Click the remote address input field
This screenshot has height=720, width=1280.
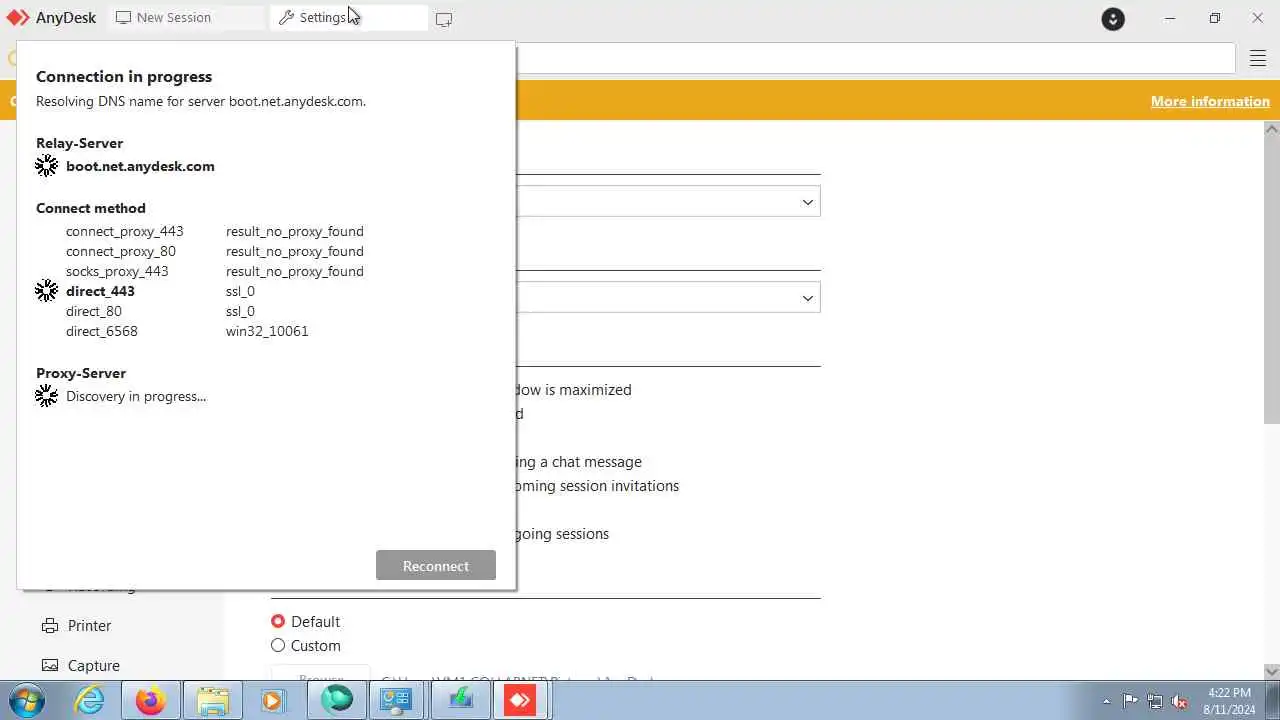[x=875, y=58]
